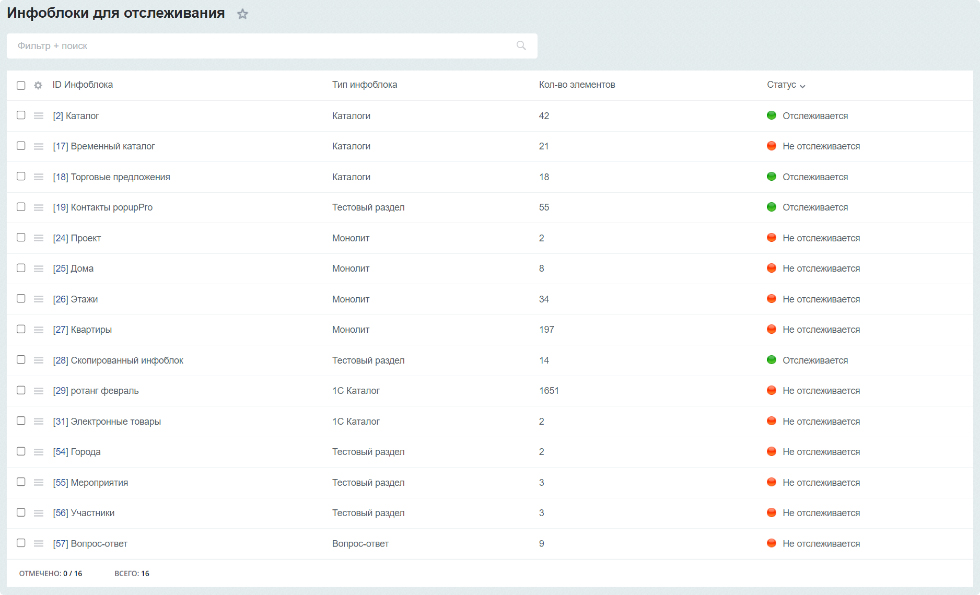Expand actions menu for Проект row
The image size is (980, 595).
tap(38, 238)
